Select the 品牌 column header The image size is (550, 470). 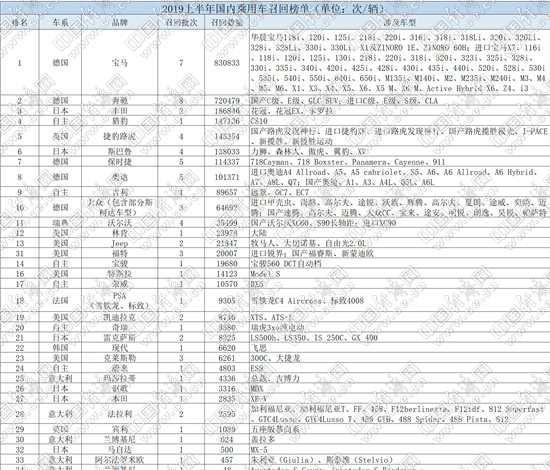tap(120, 23)
